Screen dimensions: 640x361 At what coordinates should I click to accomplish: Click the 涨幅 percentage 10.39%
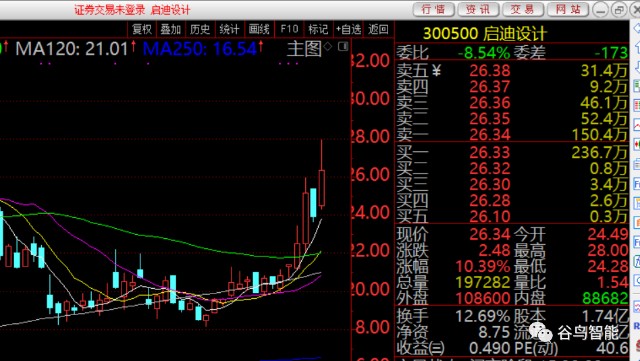pos(482,266)
